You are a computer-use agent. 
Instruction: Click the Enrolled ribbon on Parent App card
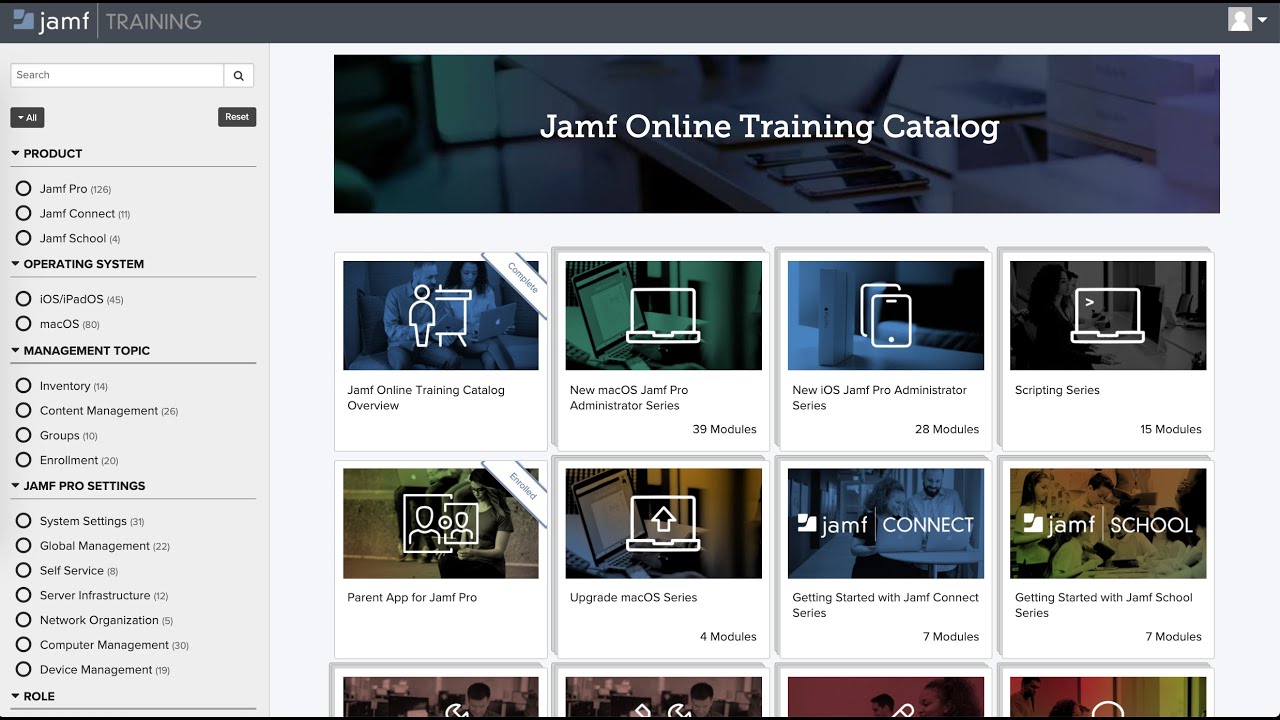point(522,487)
